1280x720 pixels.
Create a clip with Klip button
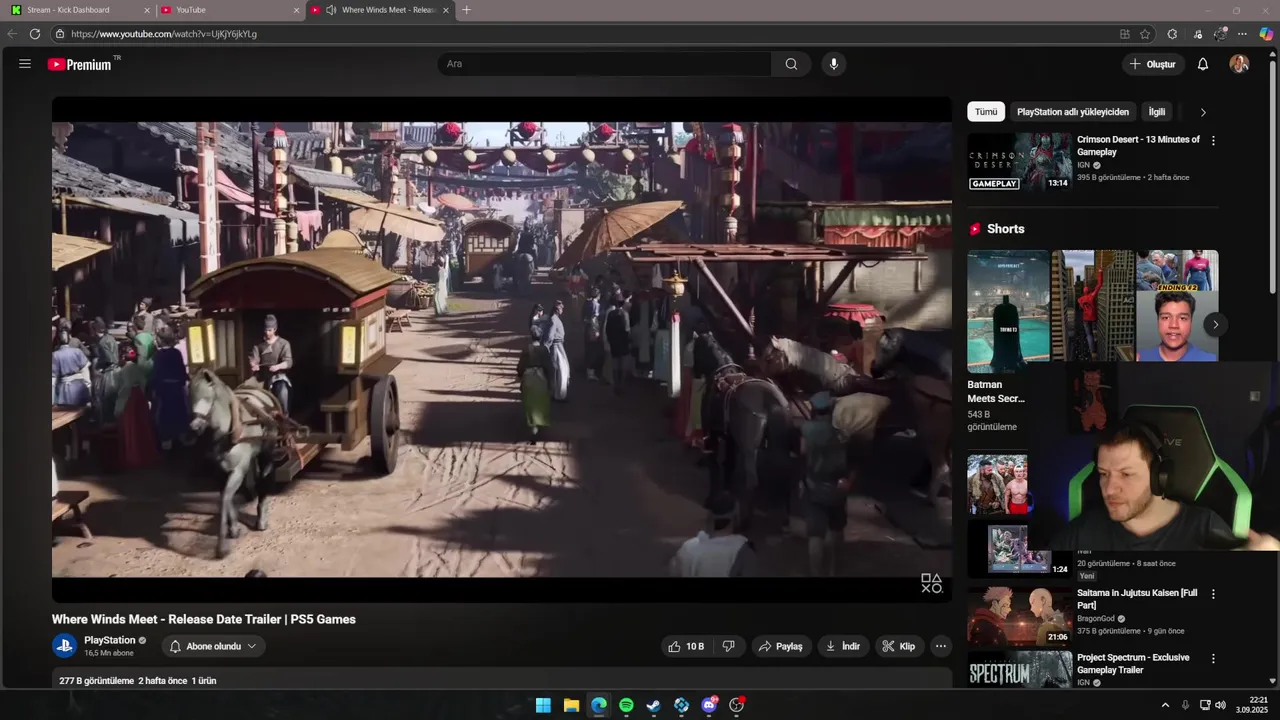898,646
